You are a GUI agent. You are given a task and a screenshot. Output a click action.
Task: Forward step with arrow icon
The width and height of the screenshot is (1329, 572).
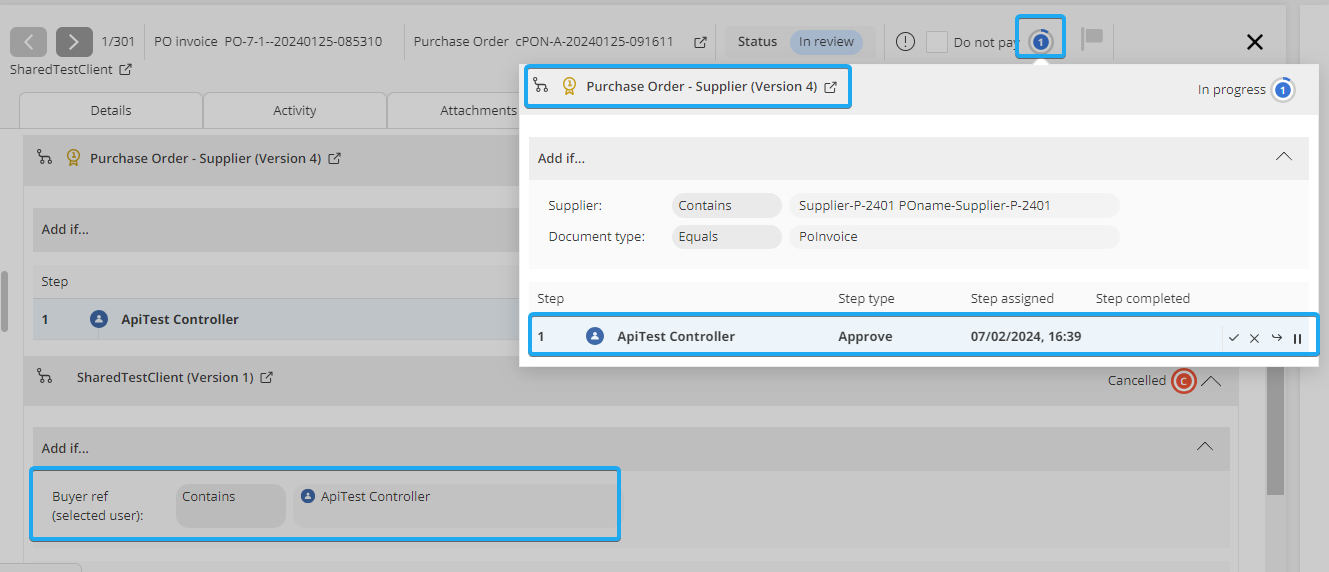1277,338
